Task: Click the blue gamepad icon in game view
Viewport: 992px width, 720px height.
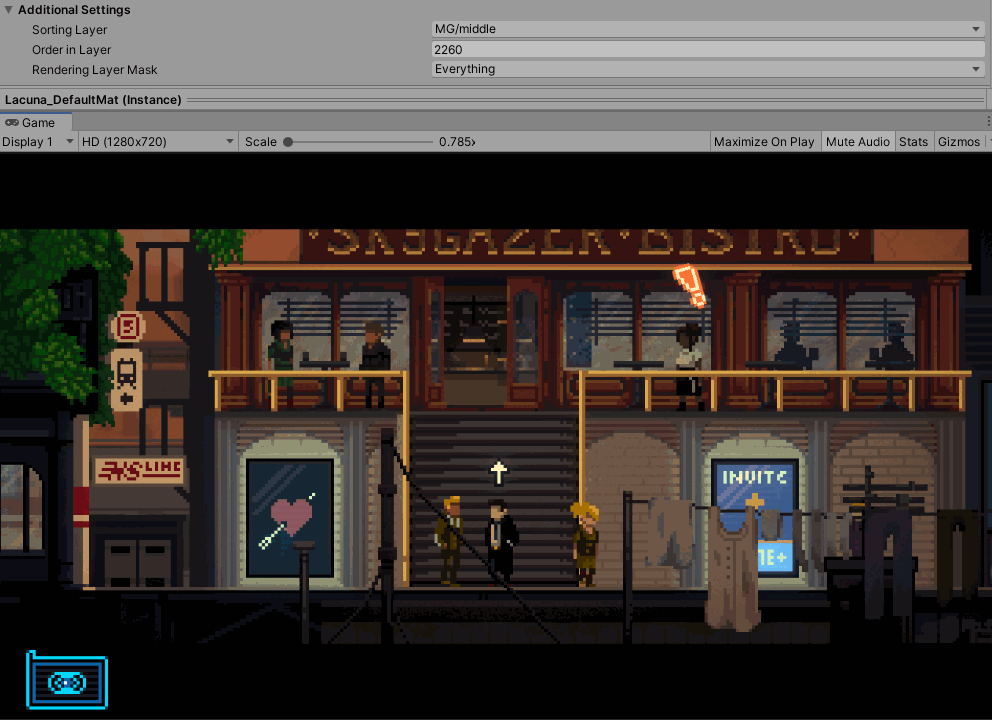Action: (66, 681)
